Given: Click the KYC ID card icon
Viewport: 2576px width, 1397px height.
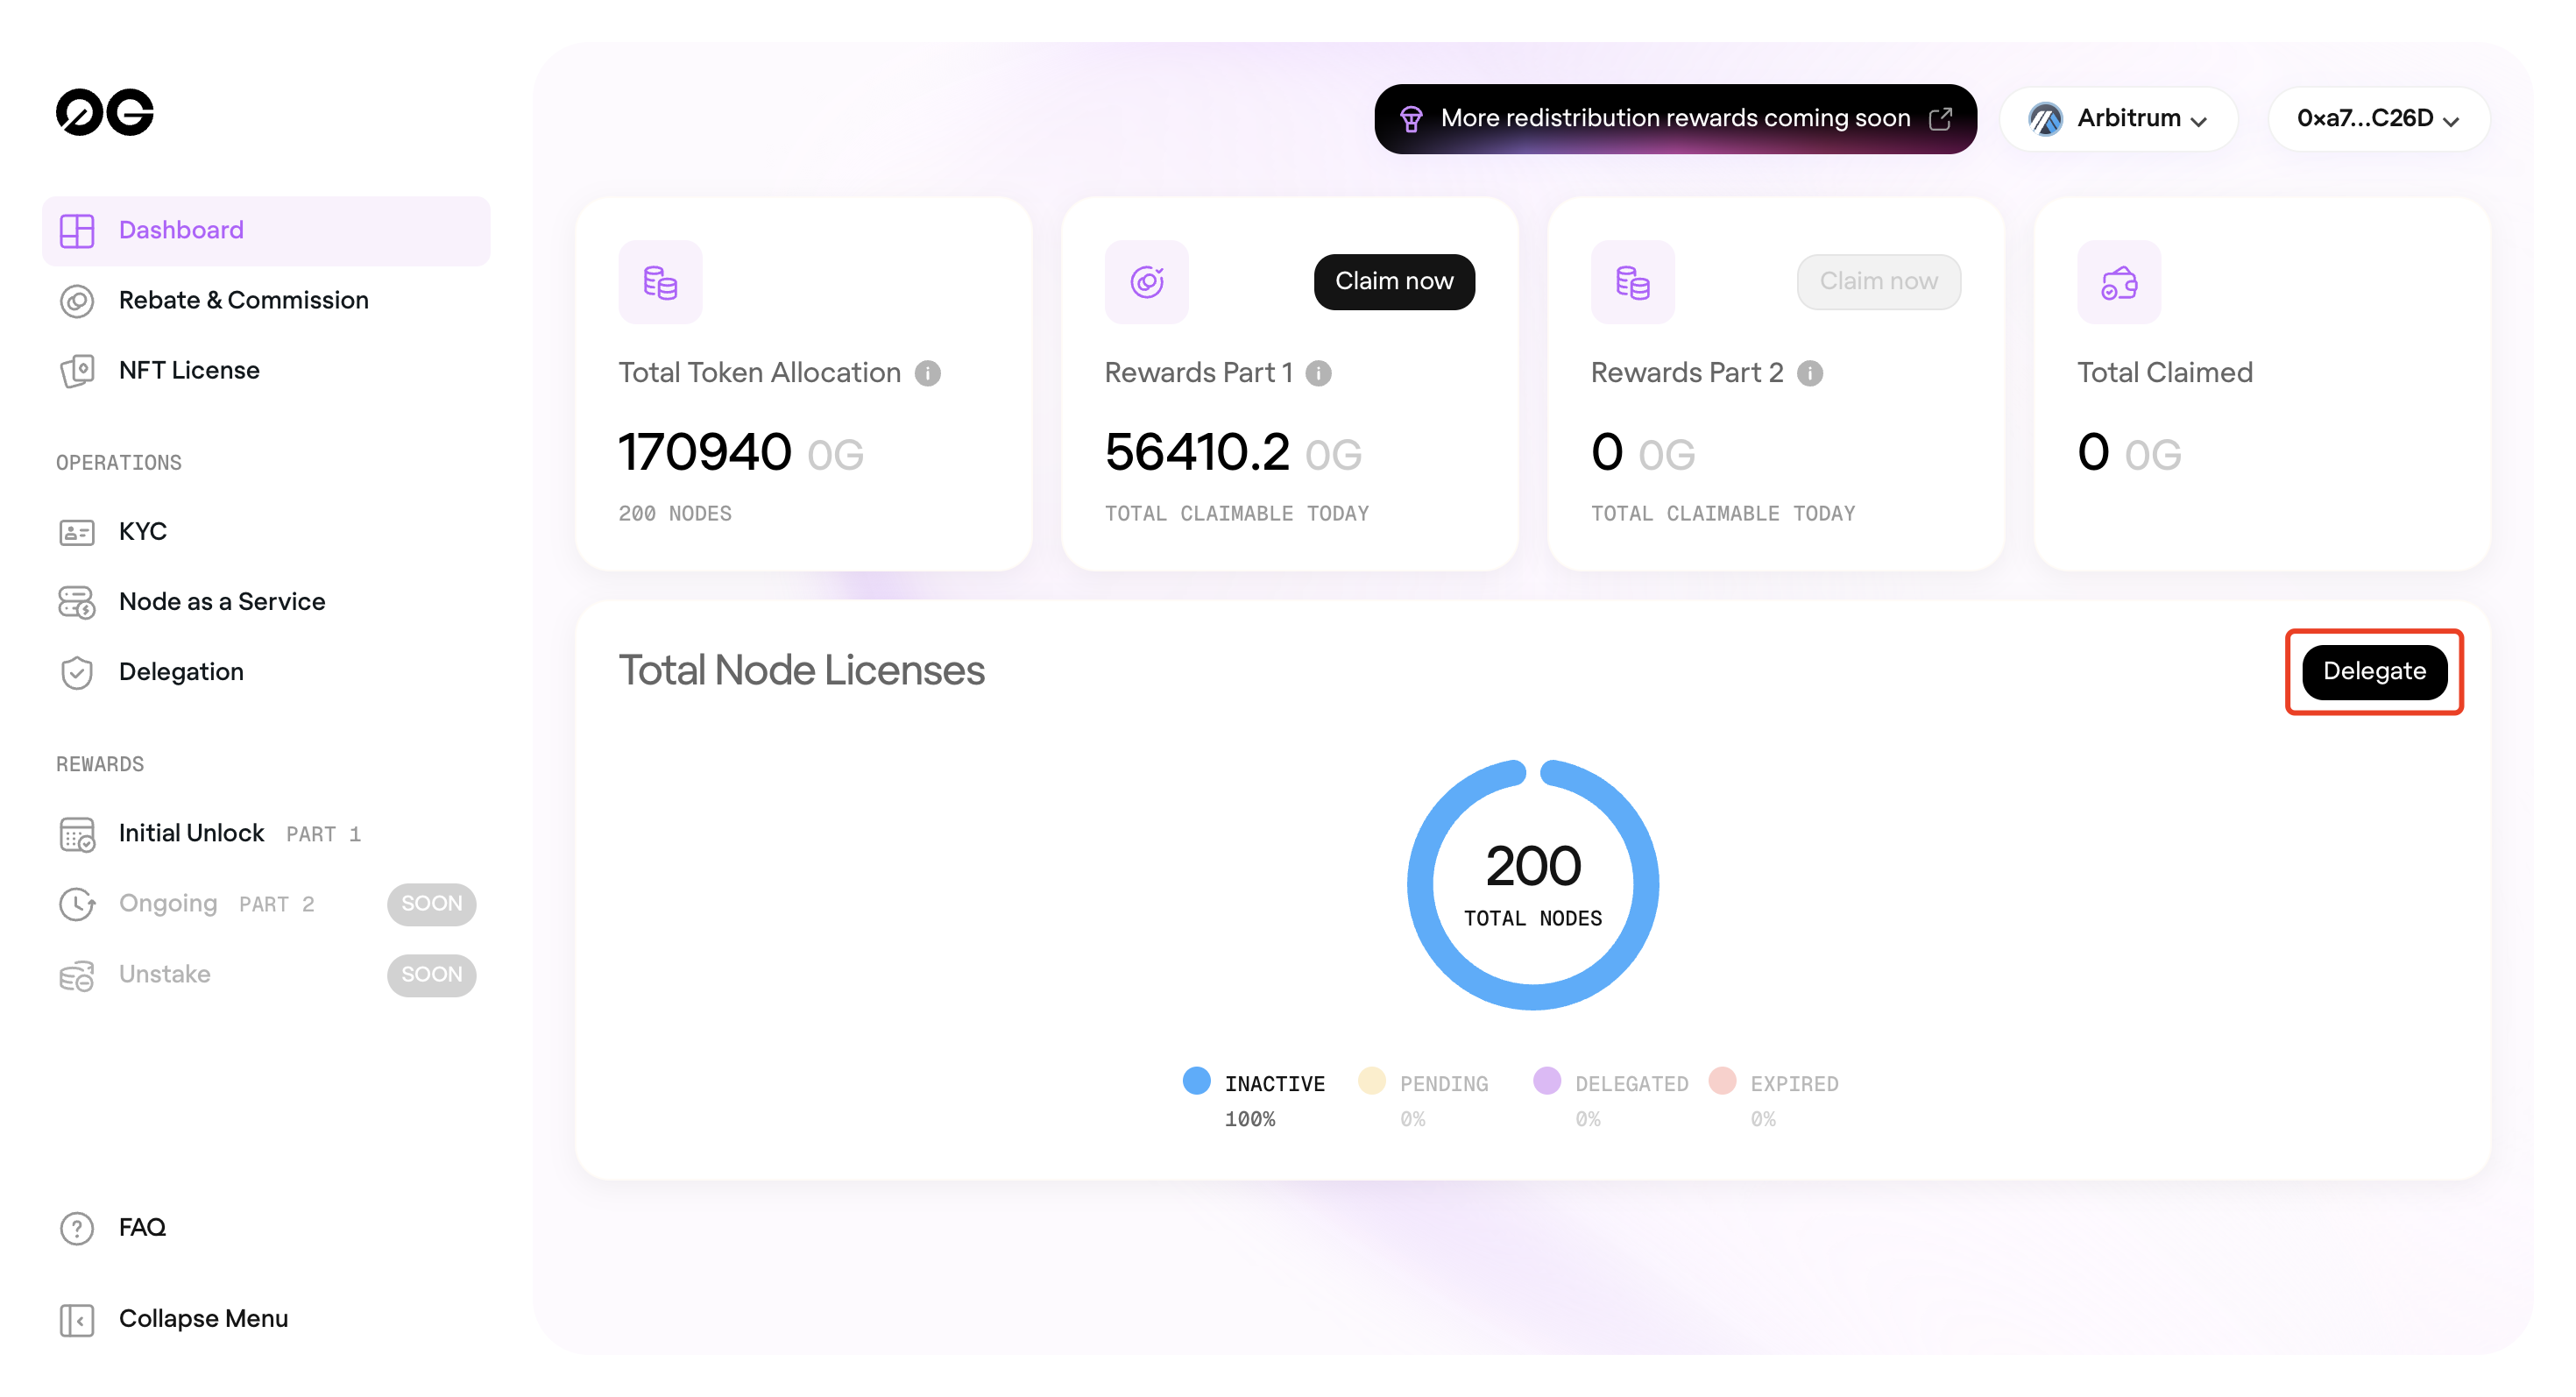Looking at the screenshot, I should (77, 532).
